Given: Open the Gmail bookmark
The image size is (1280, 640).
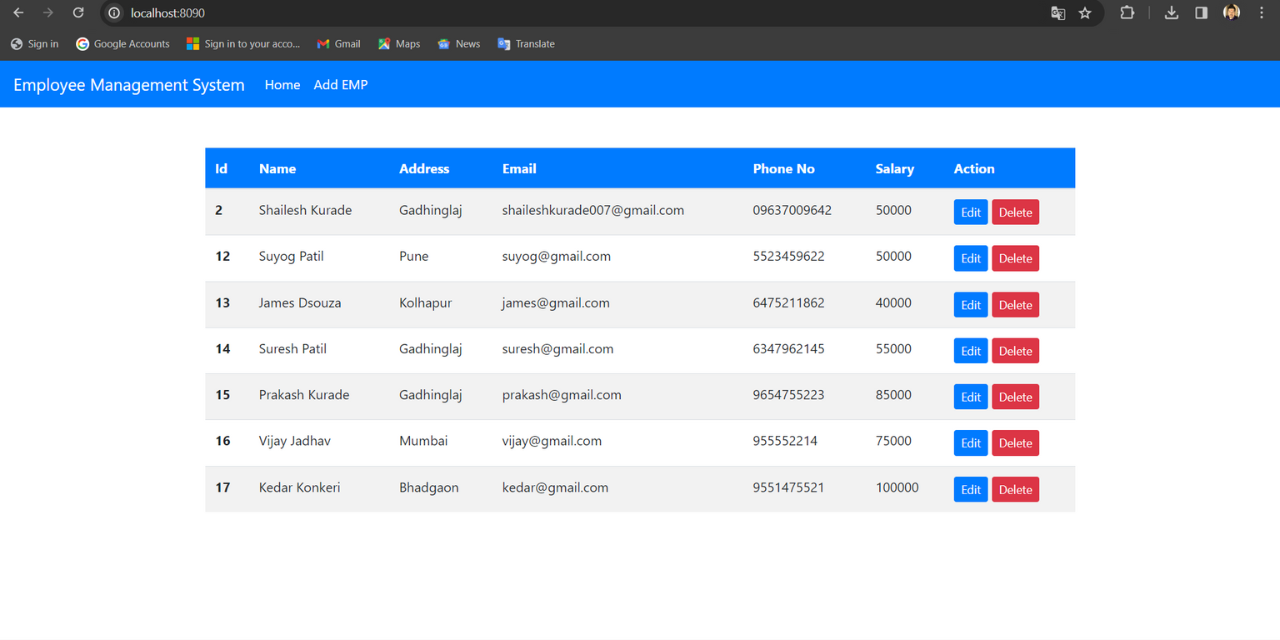Looking at the screenshot, I should (338, 43).
